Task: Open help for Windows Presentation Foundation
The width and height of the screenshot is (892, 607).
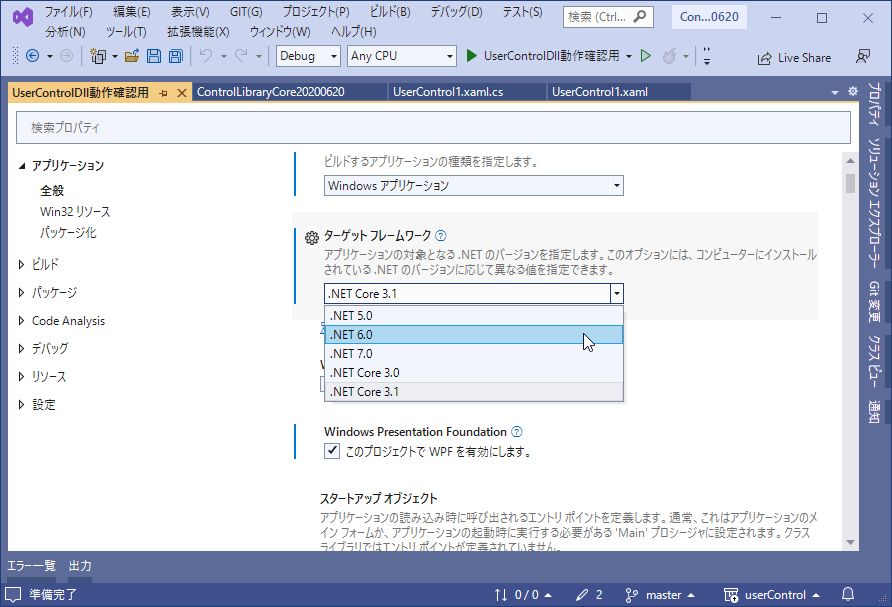Action: [x=517, y=432]
